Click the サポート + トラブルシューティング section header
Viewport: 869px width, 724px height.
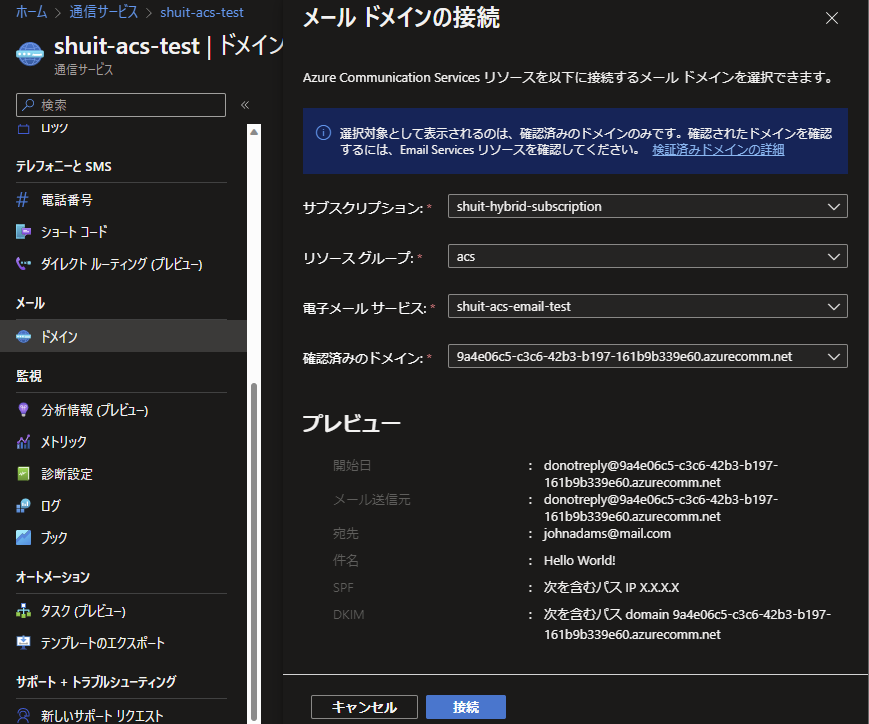[x=96, y=682]
